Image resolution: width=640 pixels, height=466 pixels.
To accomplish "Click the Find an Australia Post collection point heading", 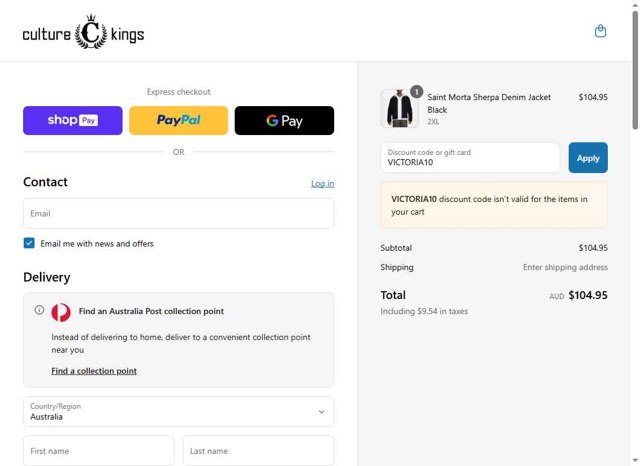I will click(151, 311).
